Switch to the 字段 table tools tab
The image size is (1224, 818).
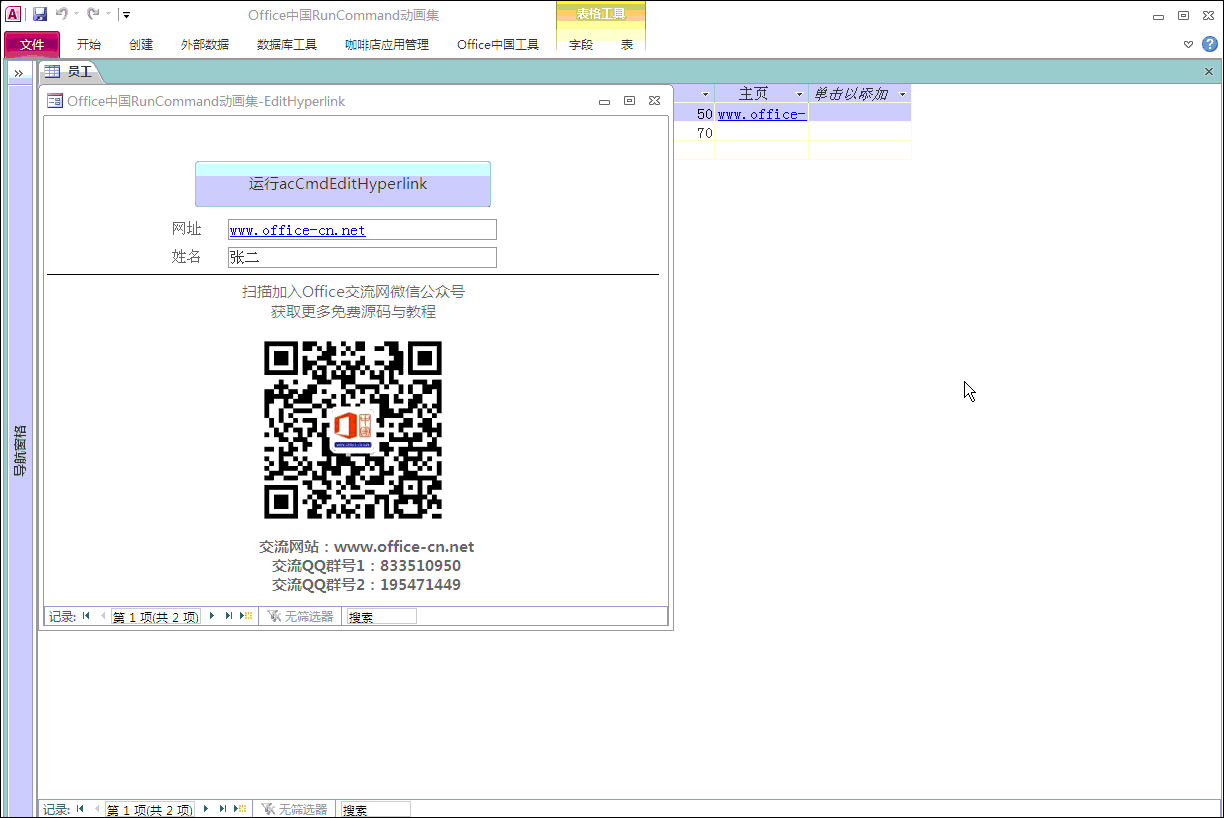[581, 45]
